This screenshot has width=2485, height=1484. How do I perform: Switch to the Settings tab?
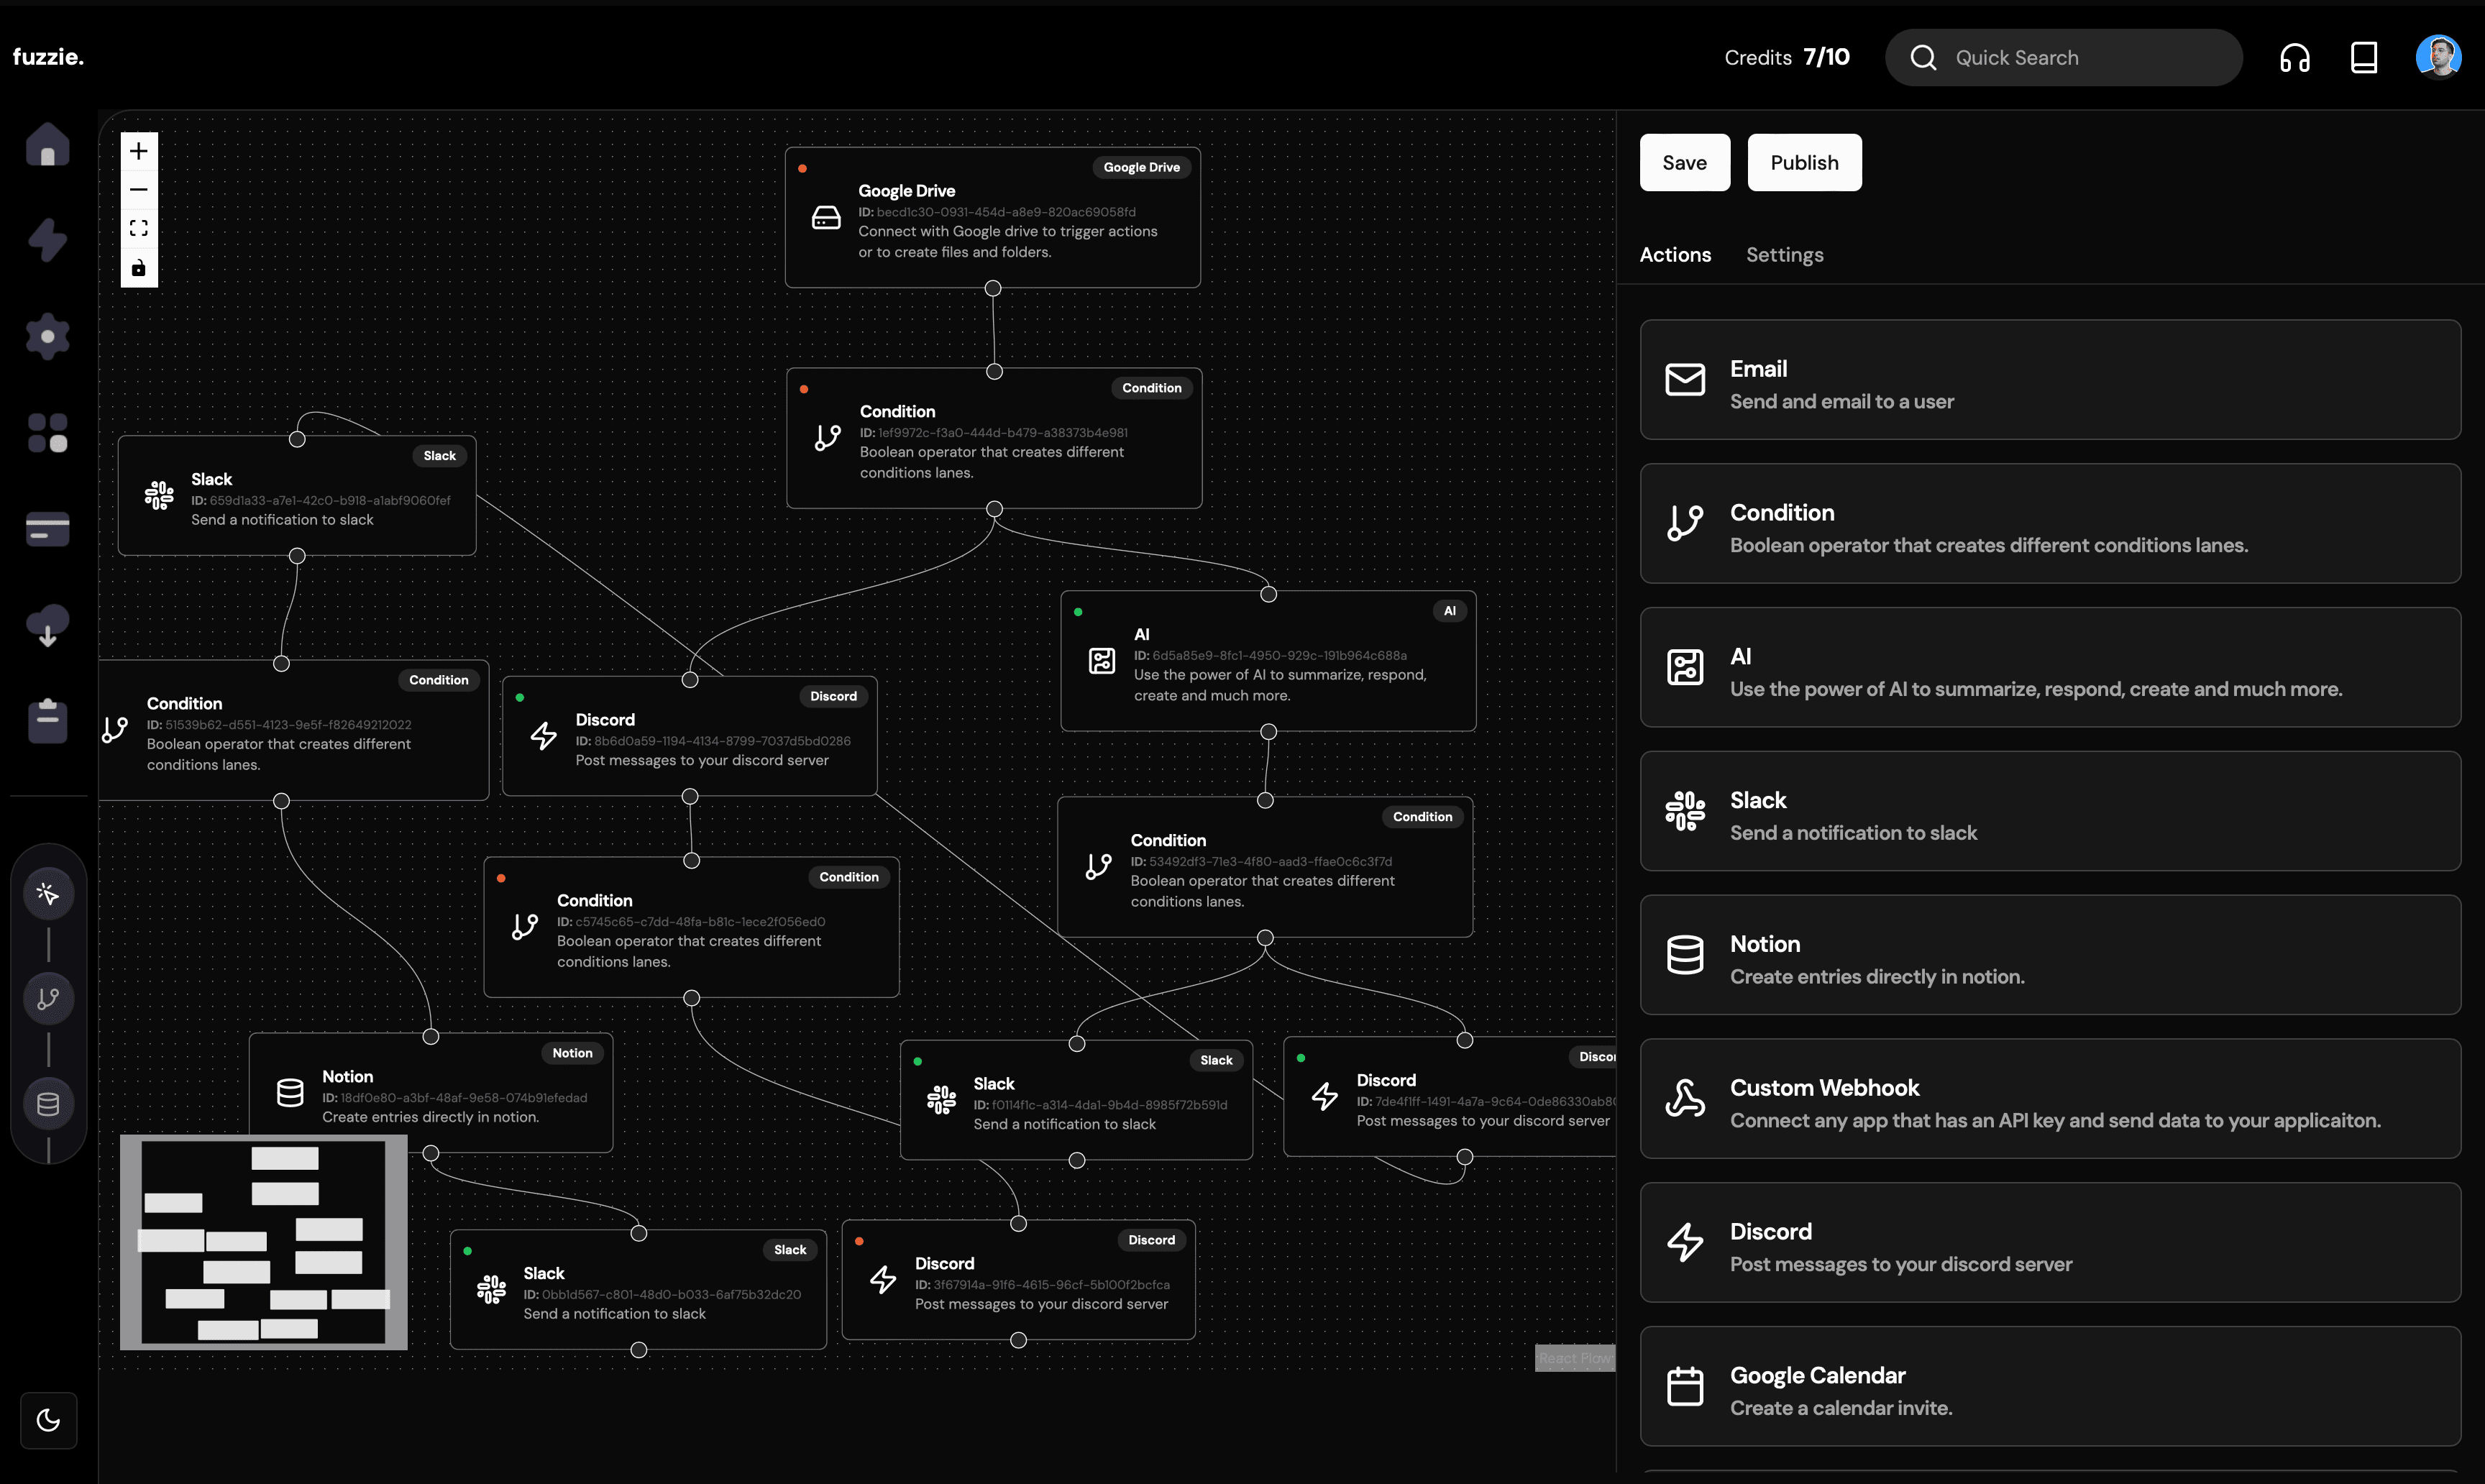1784,255
